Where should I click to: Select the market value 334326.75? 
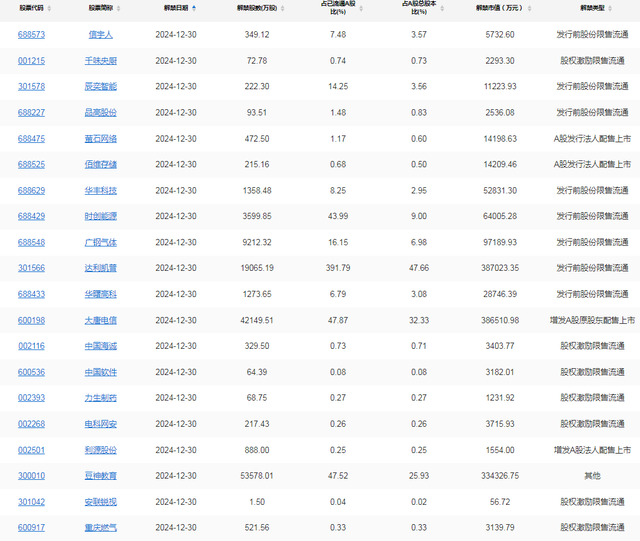[500, 476]
